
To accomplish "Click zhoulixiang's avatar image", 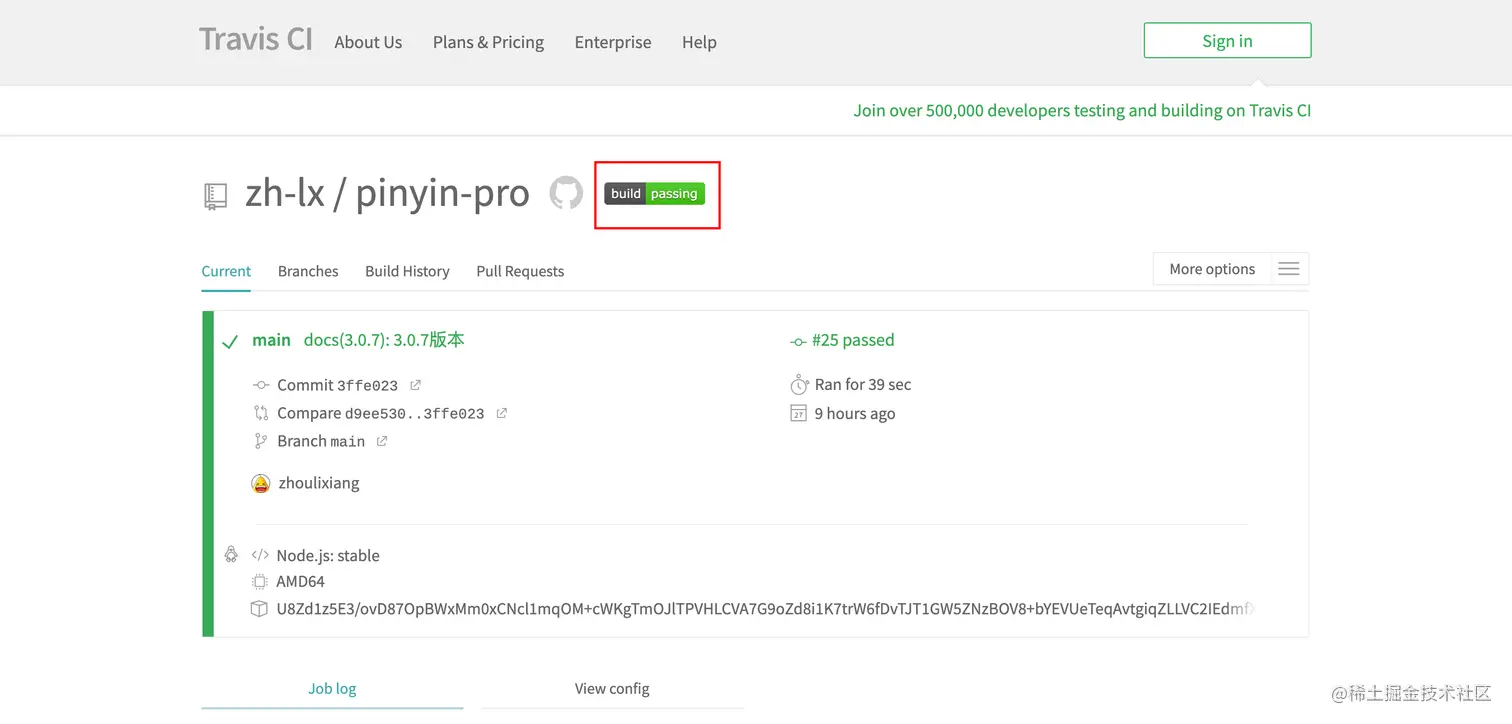I will pyautogui.click(x=261, y=483).
